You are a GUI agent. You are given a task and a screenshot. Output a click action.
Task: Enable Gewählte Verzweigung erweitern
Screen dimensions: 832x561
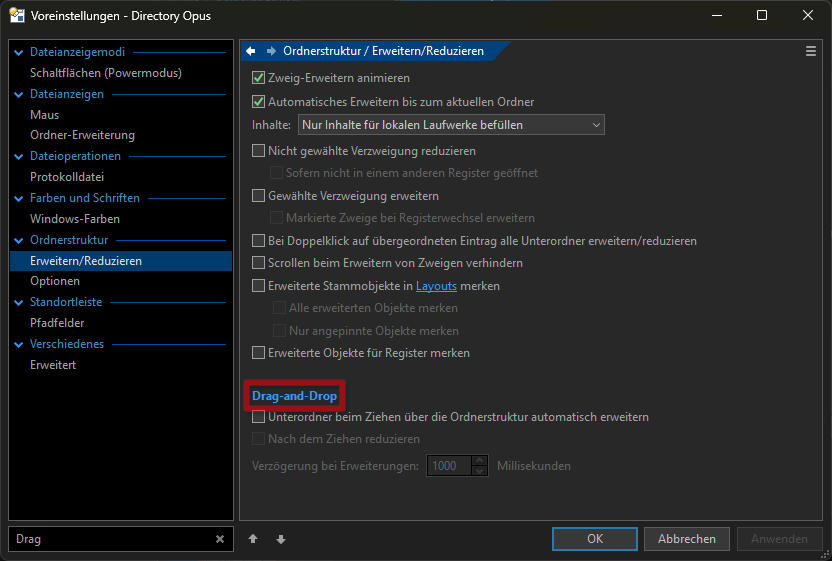[258, 196]
